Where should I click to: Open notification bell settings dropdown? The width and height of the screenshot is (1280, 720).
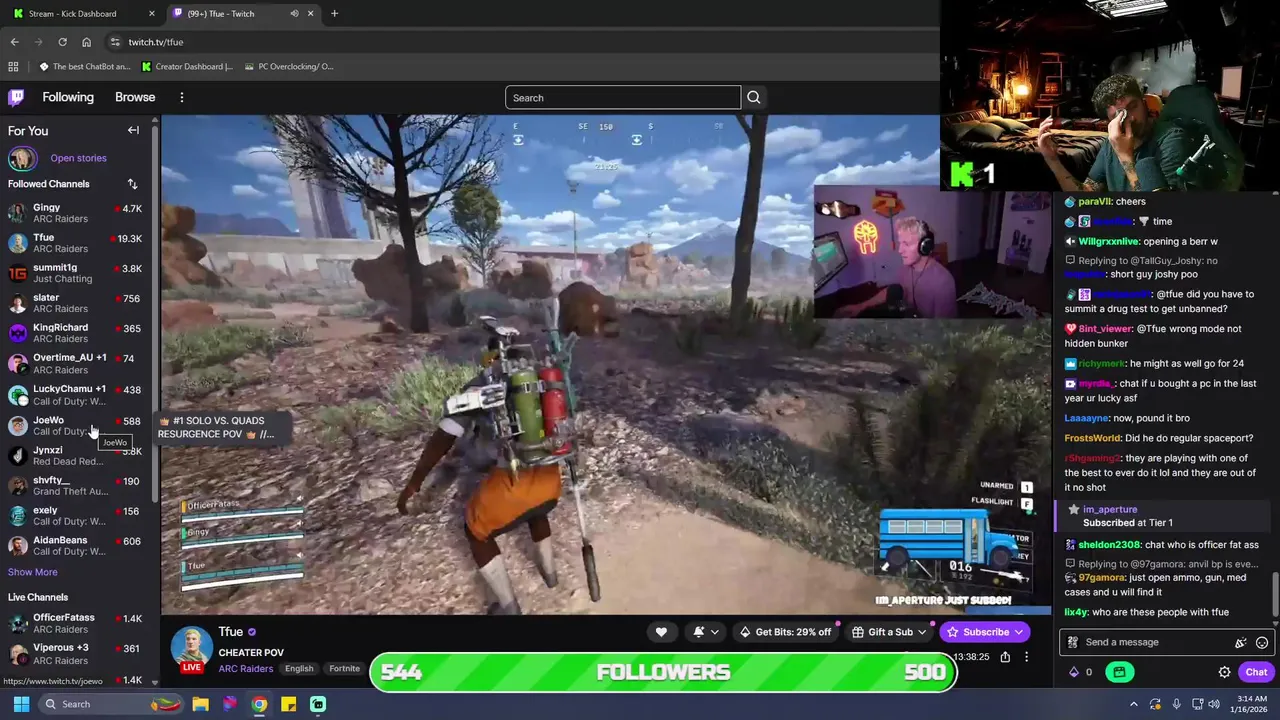pos(706,632)
